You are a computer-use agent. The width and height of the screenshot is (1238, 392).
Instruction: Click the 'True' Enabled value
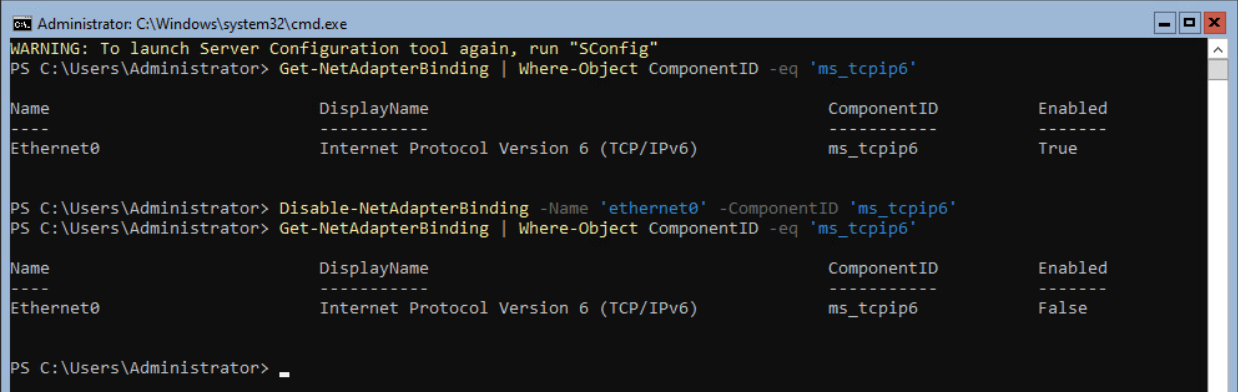coord(1057,148)
